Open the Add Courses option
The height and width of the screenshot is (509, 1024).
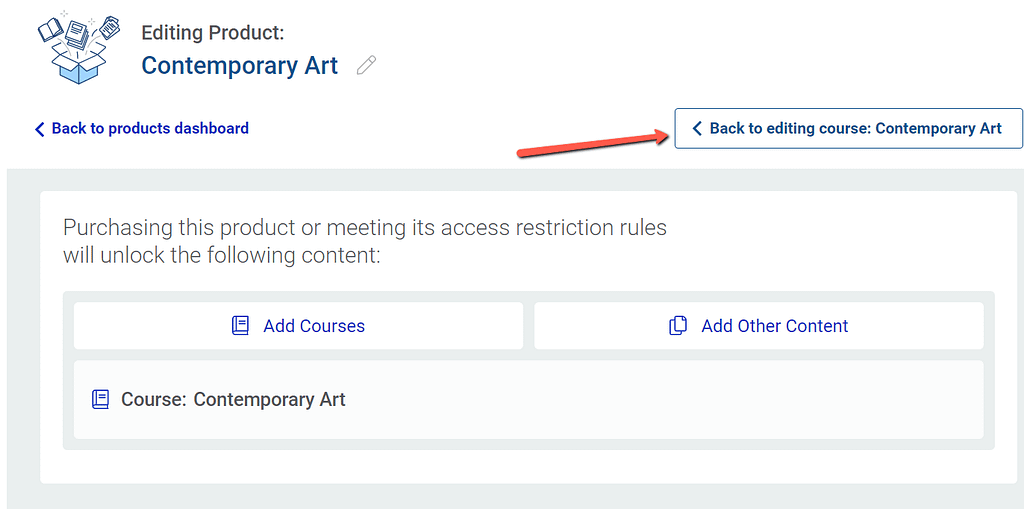298,325
